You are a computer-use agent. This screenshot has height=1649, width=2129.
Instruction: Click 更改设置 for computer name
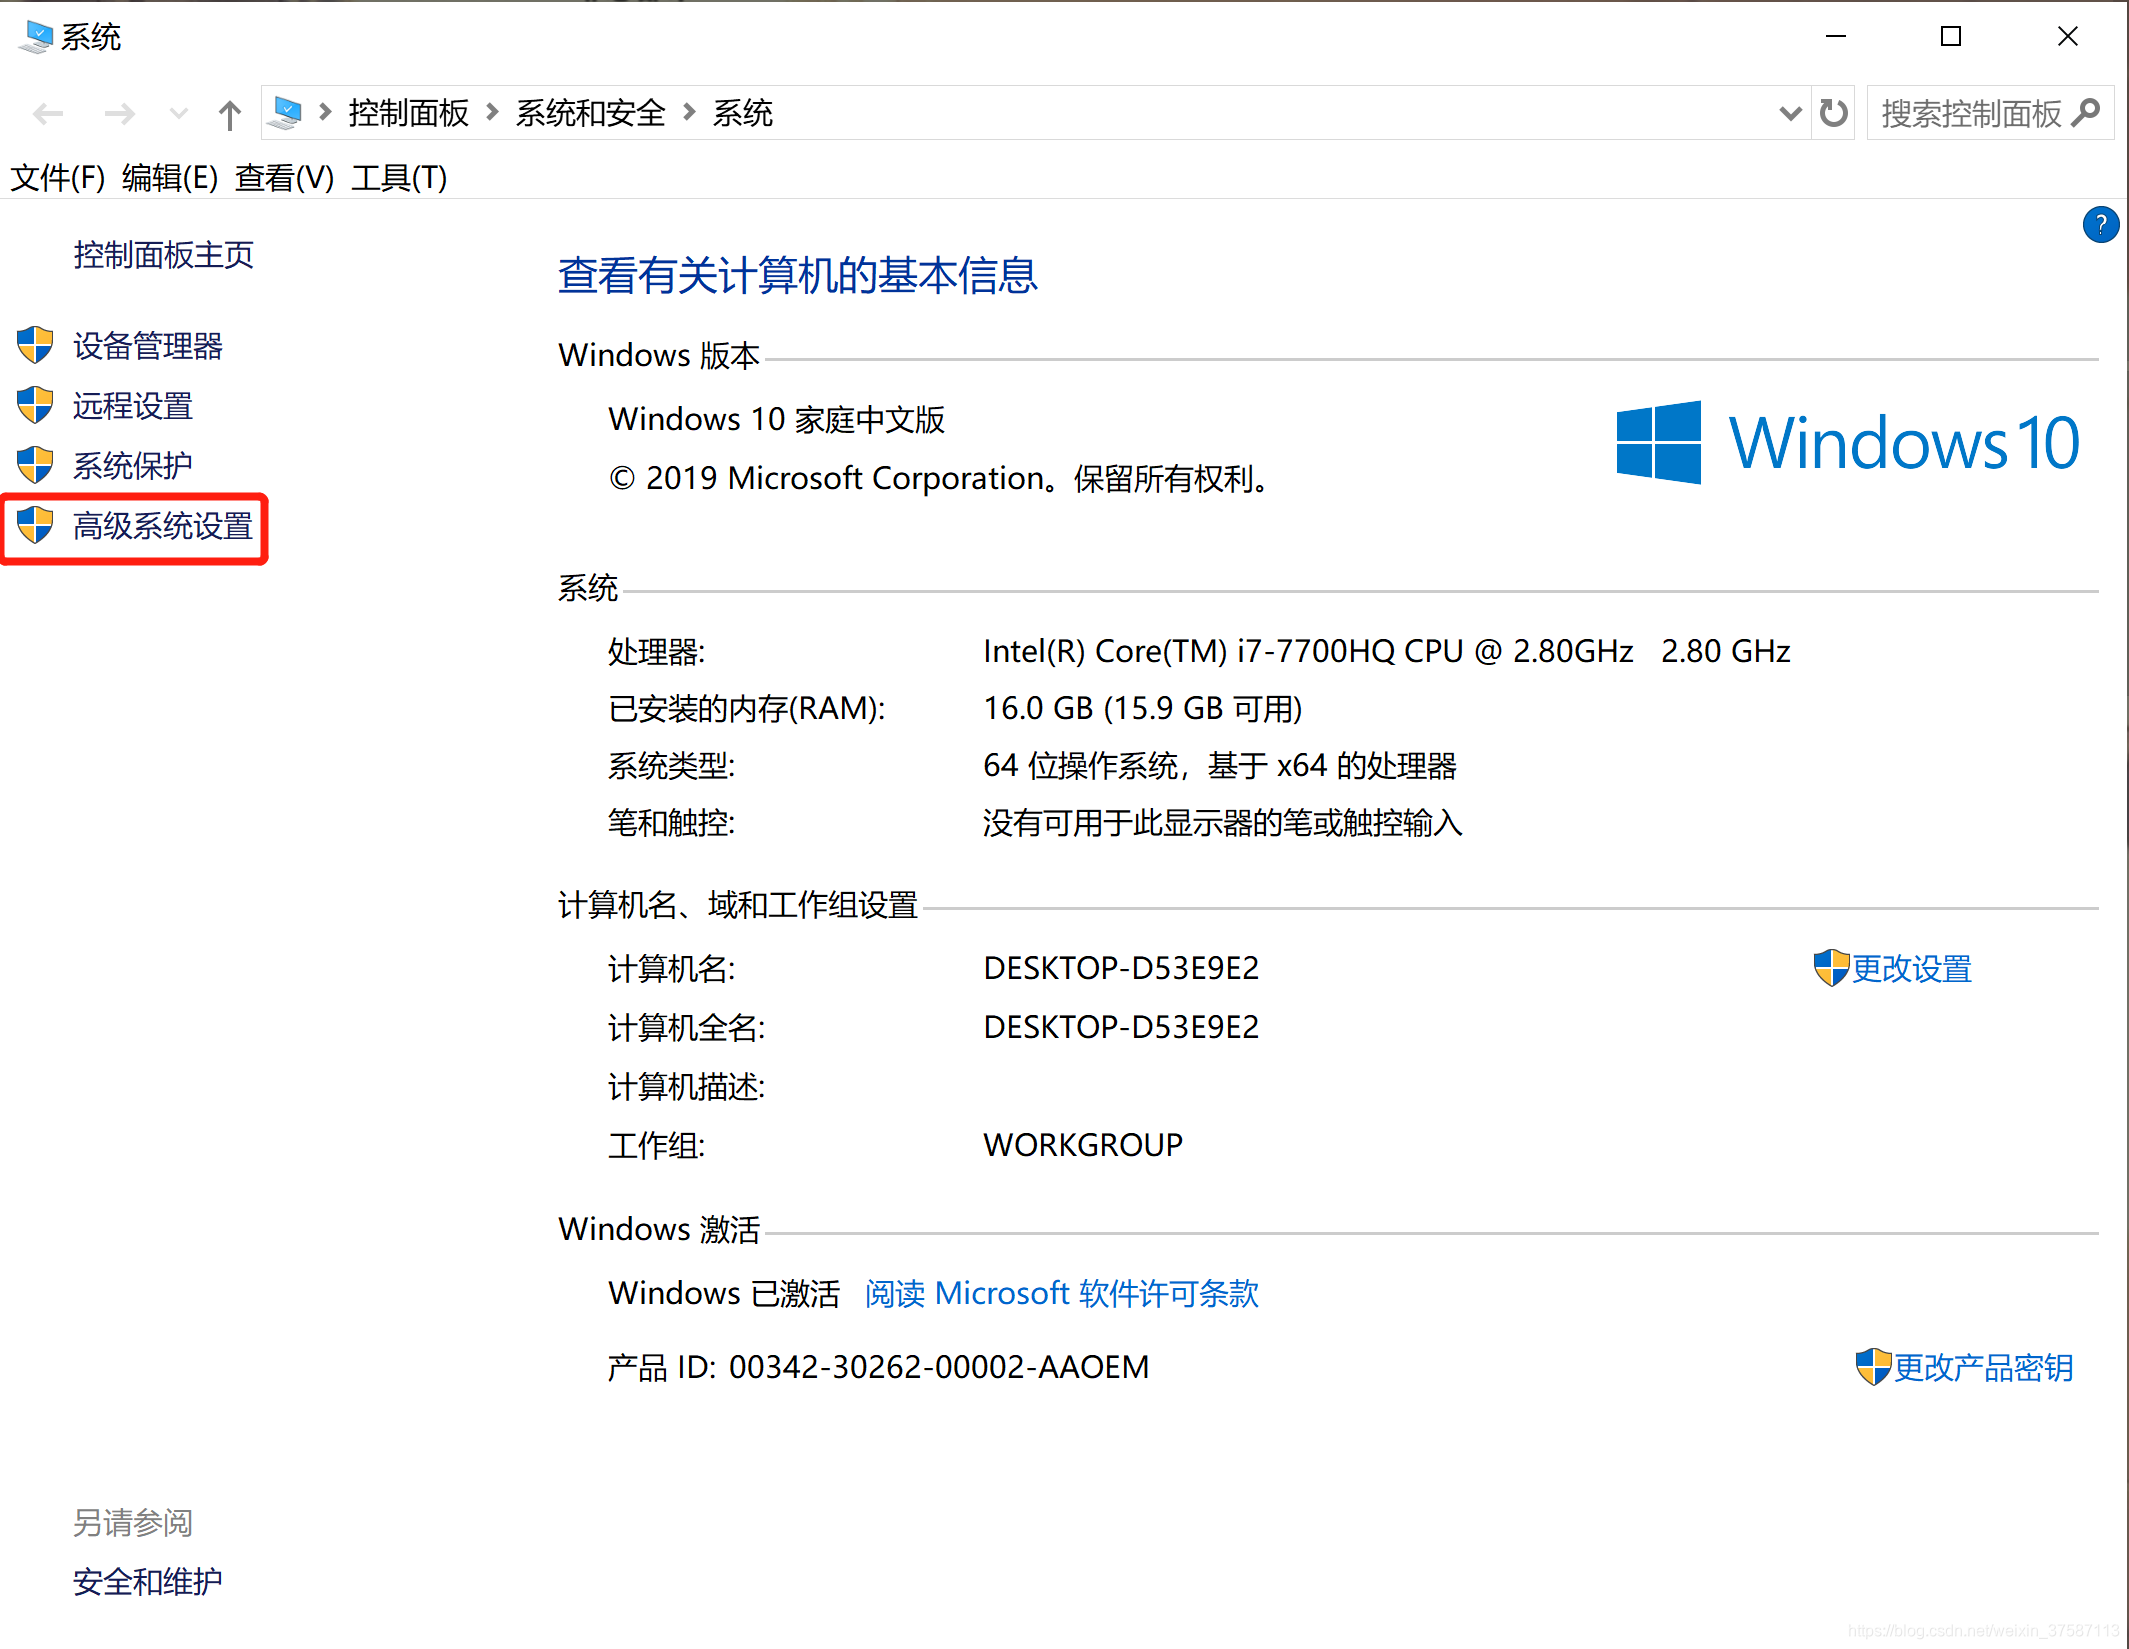coord(1911,969)
